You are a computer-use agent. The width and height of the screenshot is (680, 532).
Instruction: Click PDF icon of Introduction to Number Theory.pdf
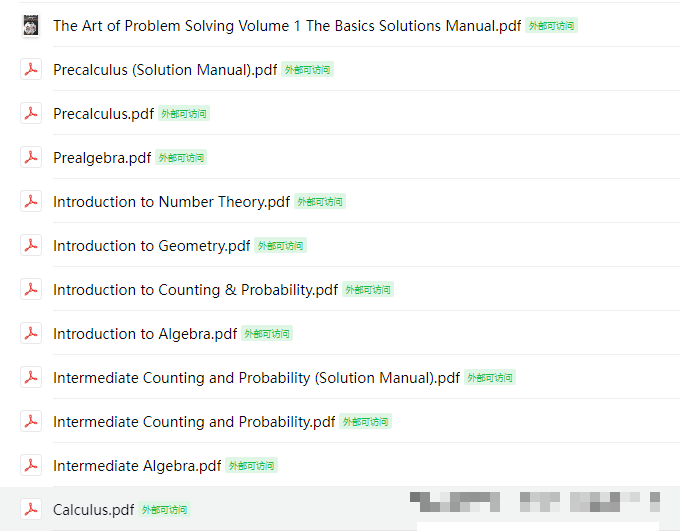point(31,201)
